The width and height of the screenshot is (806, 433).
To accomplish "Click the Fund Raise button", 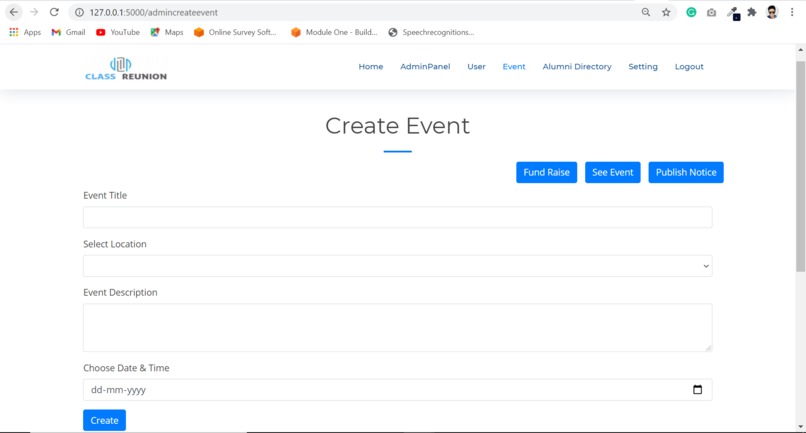I will point(546,172).
